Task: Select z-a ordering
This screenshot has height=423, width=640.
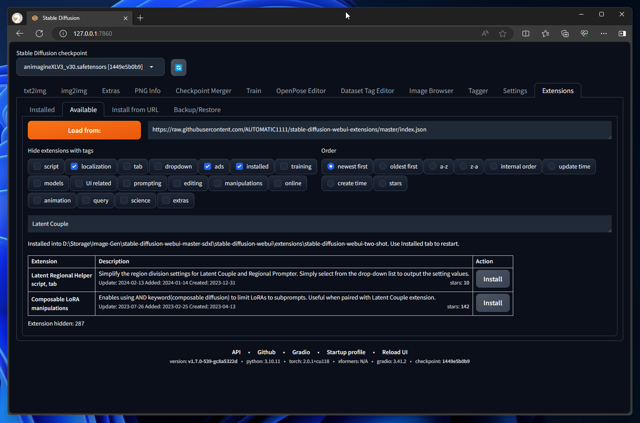Action: click(x=463, y=167)
